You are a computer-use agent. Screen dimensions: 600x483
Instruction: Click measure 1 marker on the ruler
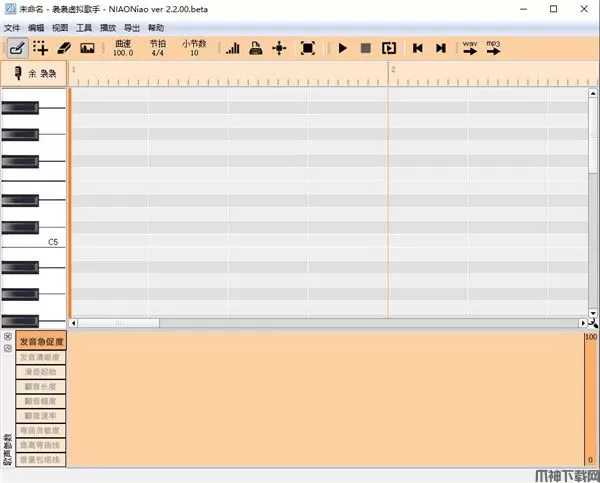[73, 69]
